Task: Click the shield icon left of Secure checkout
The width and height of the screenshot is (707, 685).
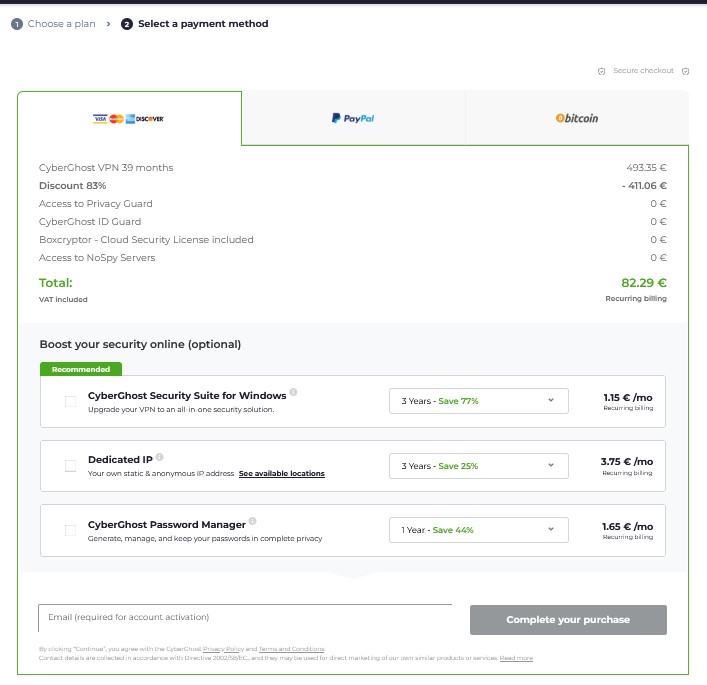Action: pyautogui.click(x=601, y=71)
